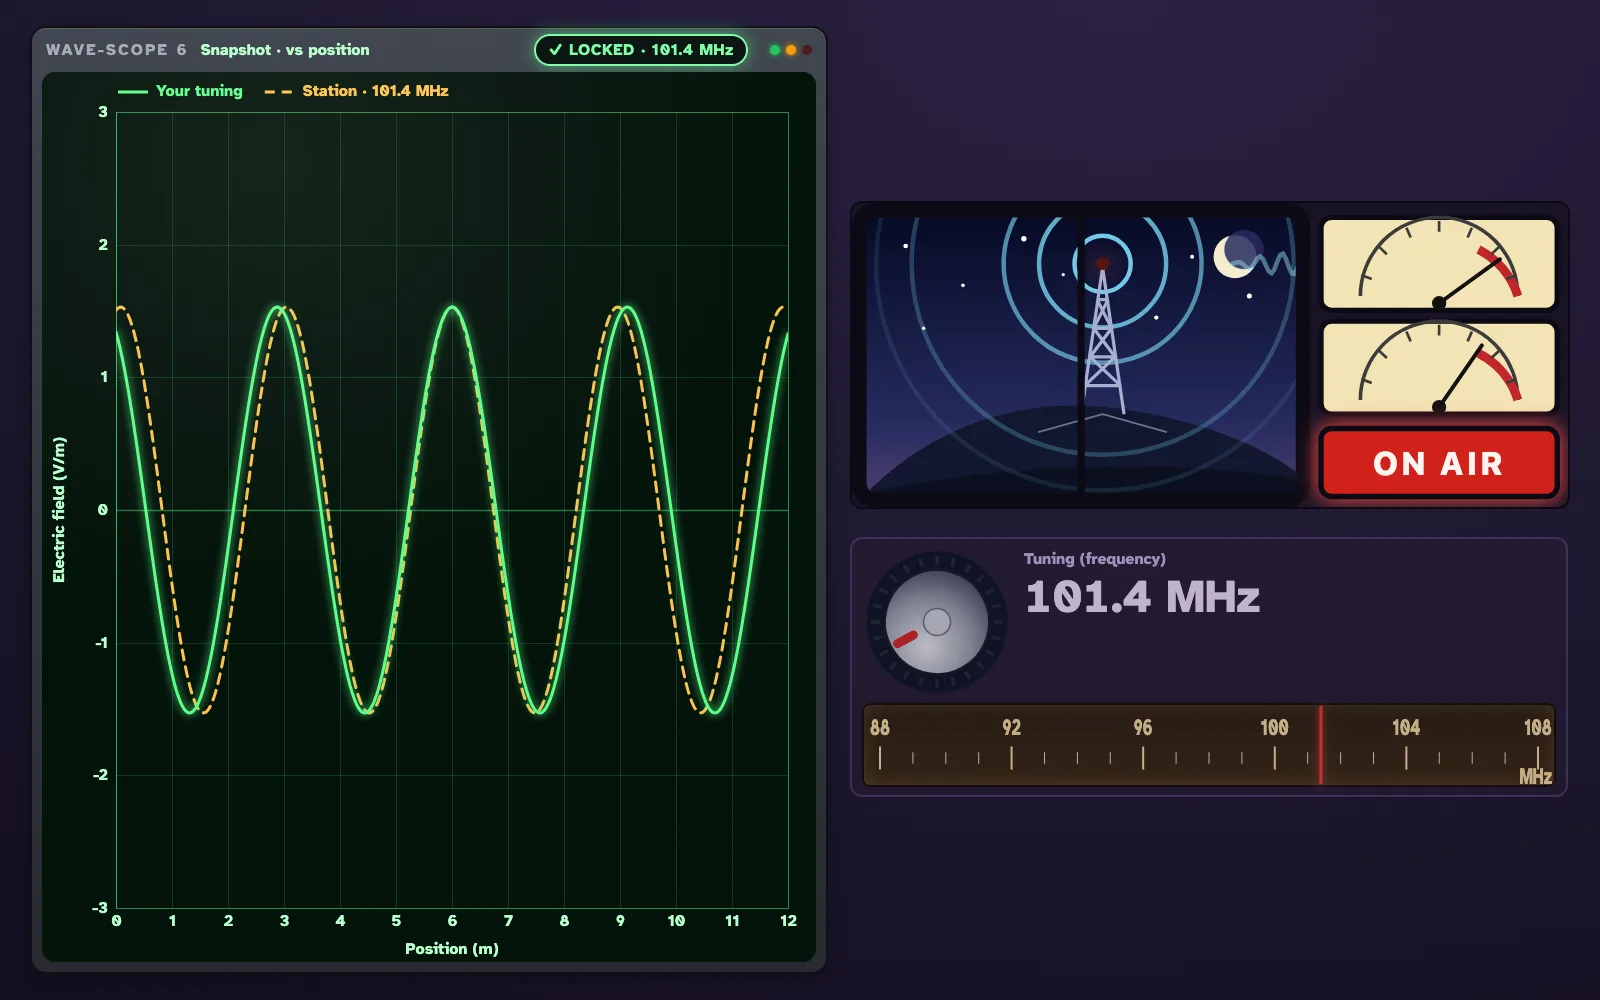Click the lower signal meter gauge
Screen dimensions: 1600x1000
click(1438, 367)
